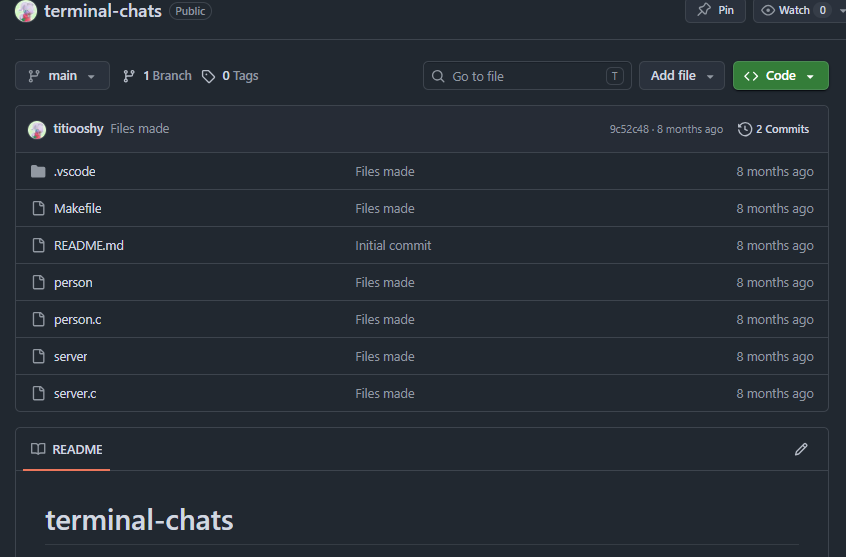
Task: Open commit hash 9c52c48
Action: [x=629, y=129]
